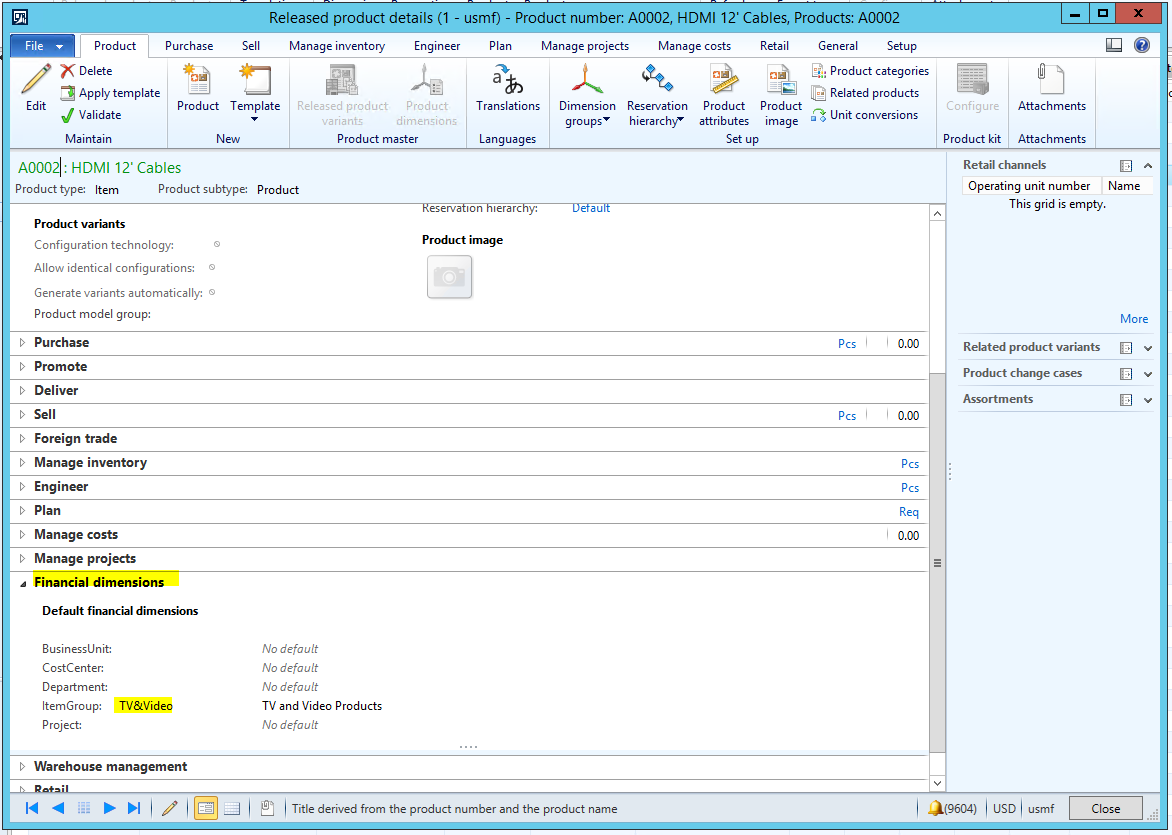1172x835 pixels.
Task: Switch to grid view in status bar
Action: [x=232, y=808]
